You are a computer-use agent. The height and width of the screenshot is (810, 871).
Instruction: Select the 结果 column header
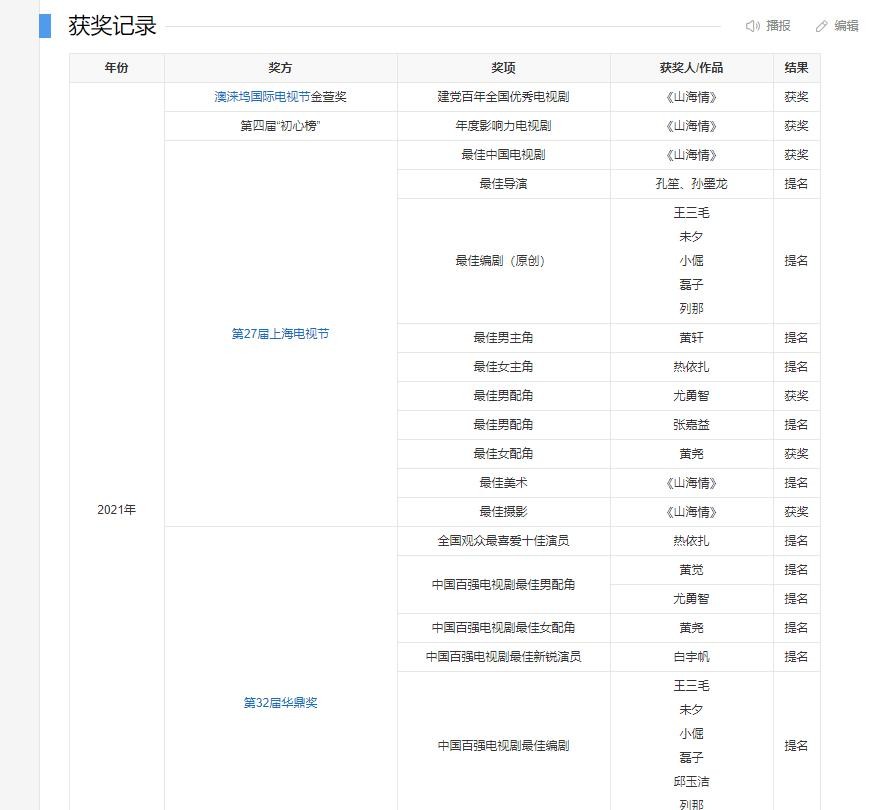pyautogui.click(x=796, y=68)
